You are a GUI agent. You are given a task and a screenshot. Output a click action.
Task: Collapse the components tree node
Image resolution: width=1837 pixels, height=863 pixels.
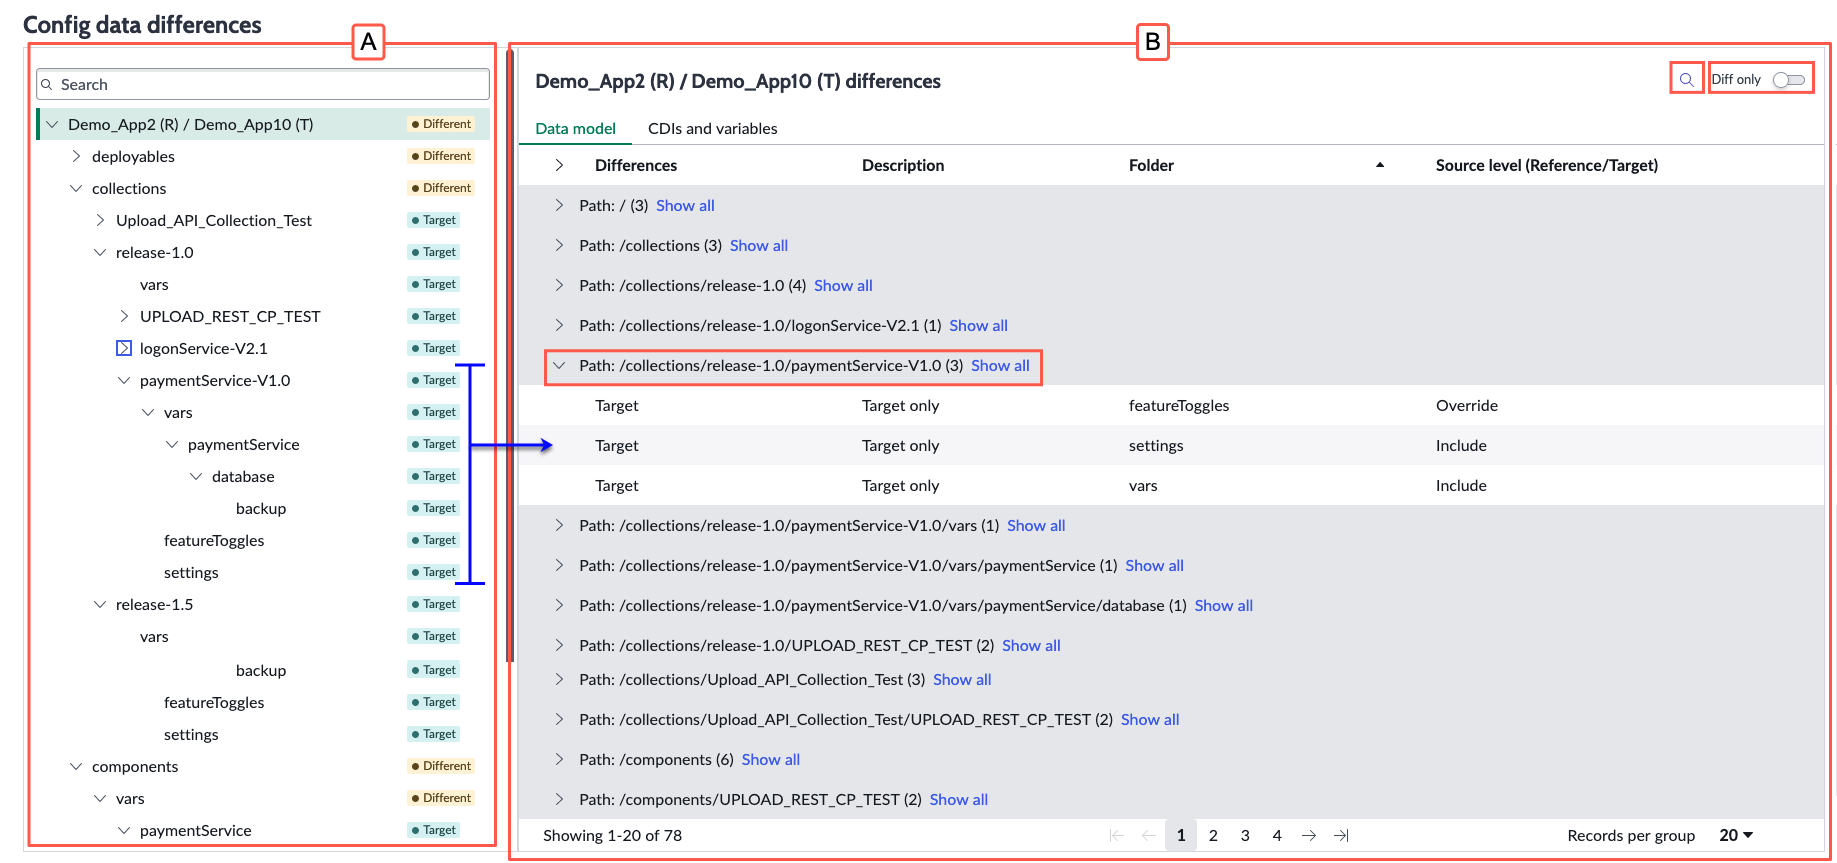(76, 766)
